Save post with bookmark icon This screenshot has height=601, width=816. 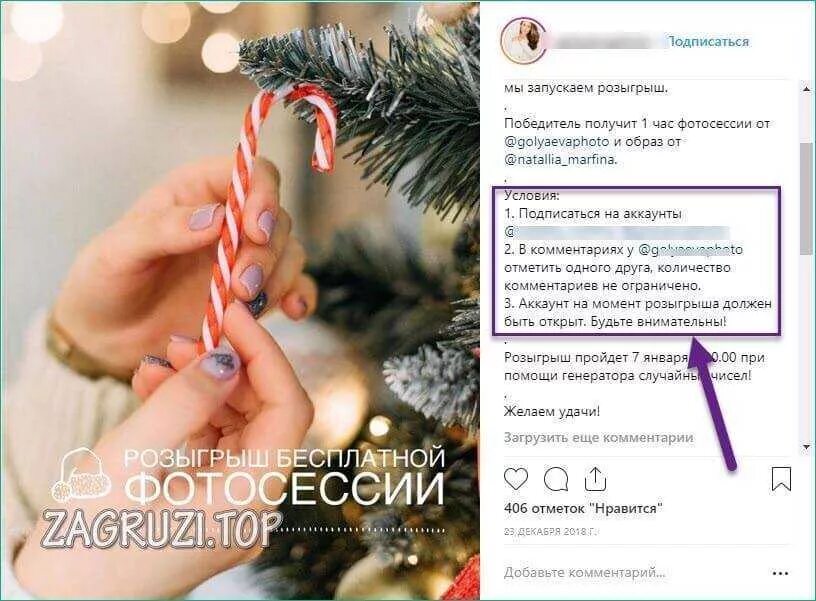click(x=781, y=479)
